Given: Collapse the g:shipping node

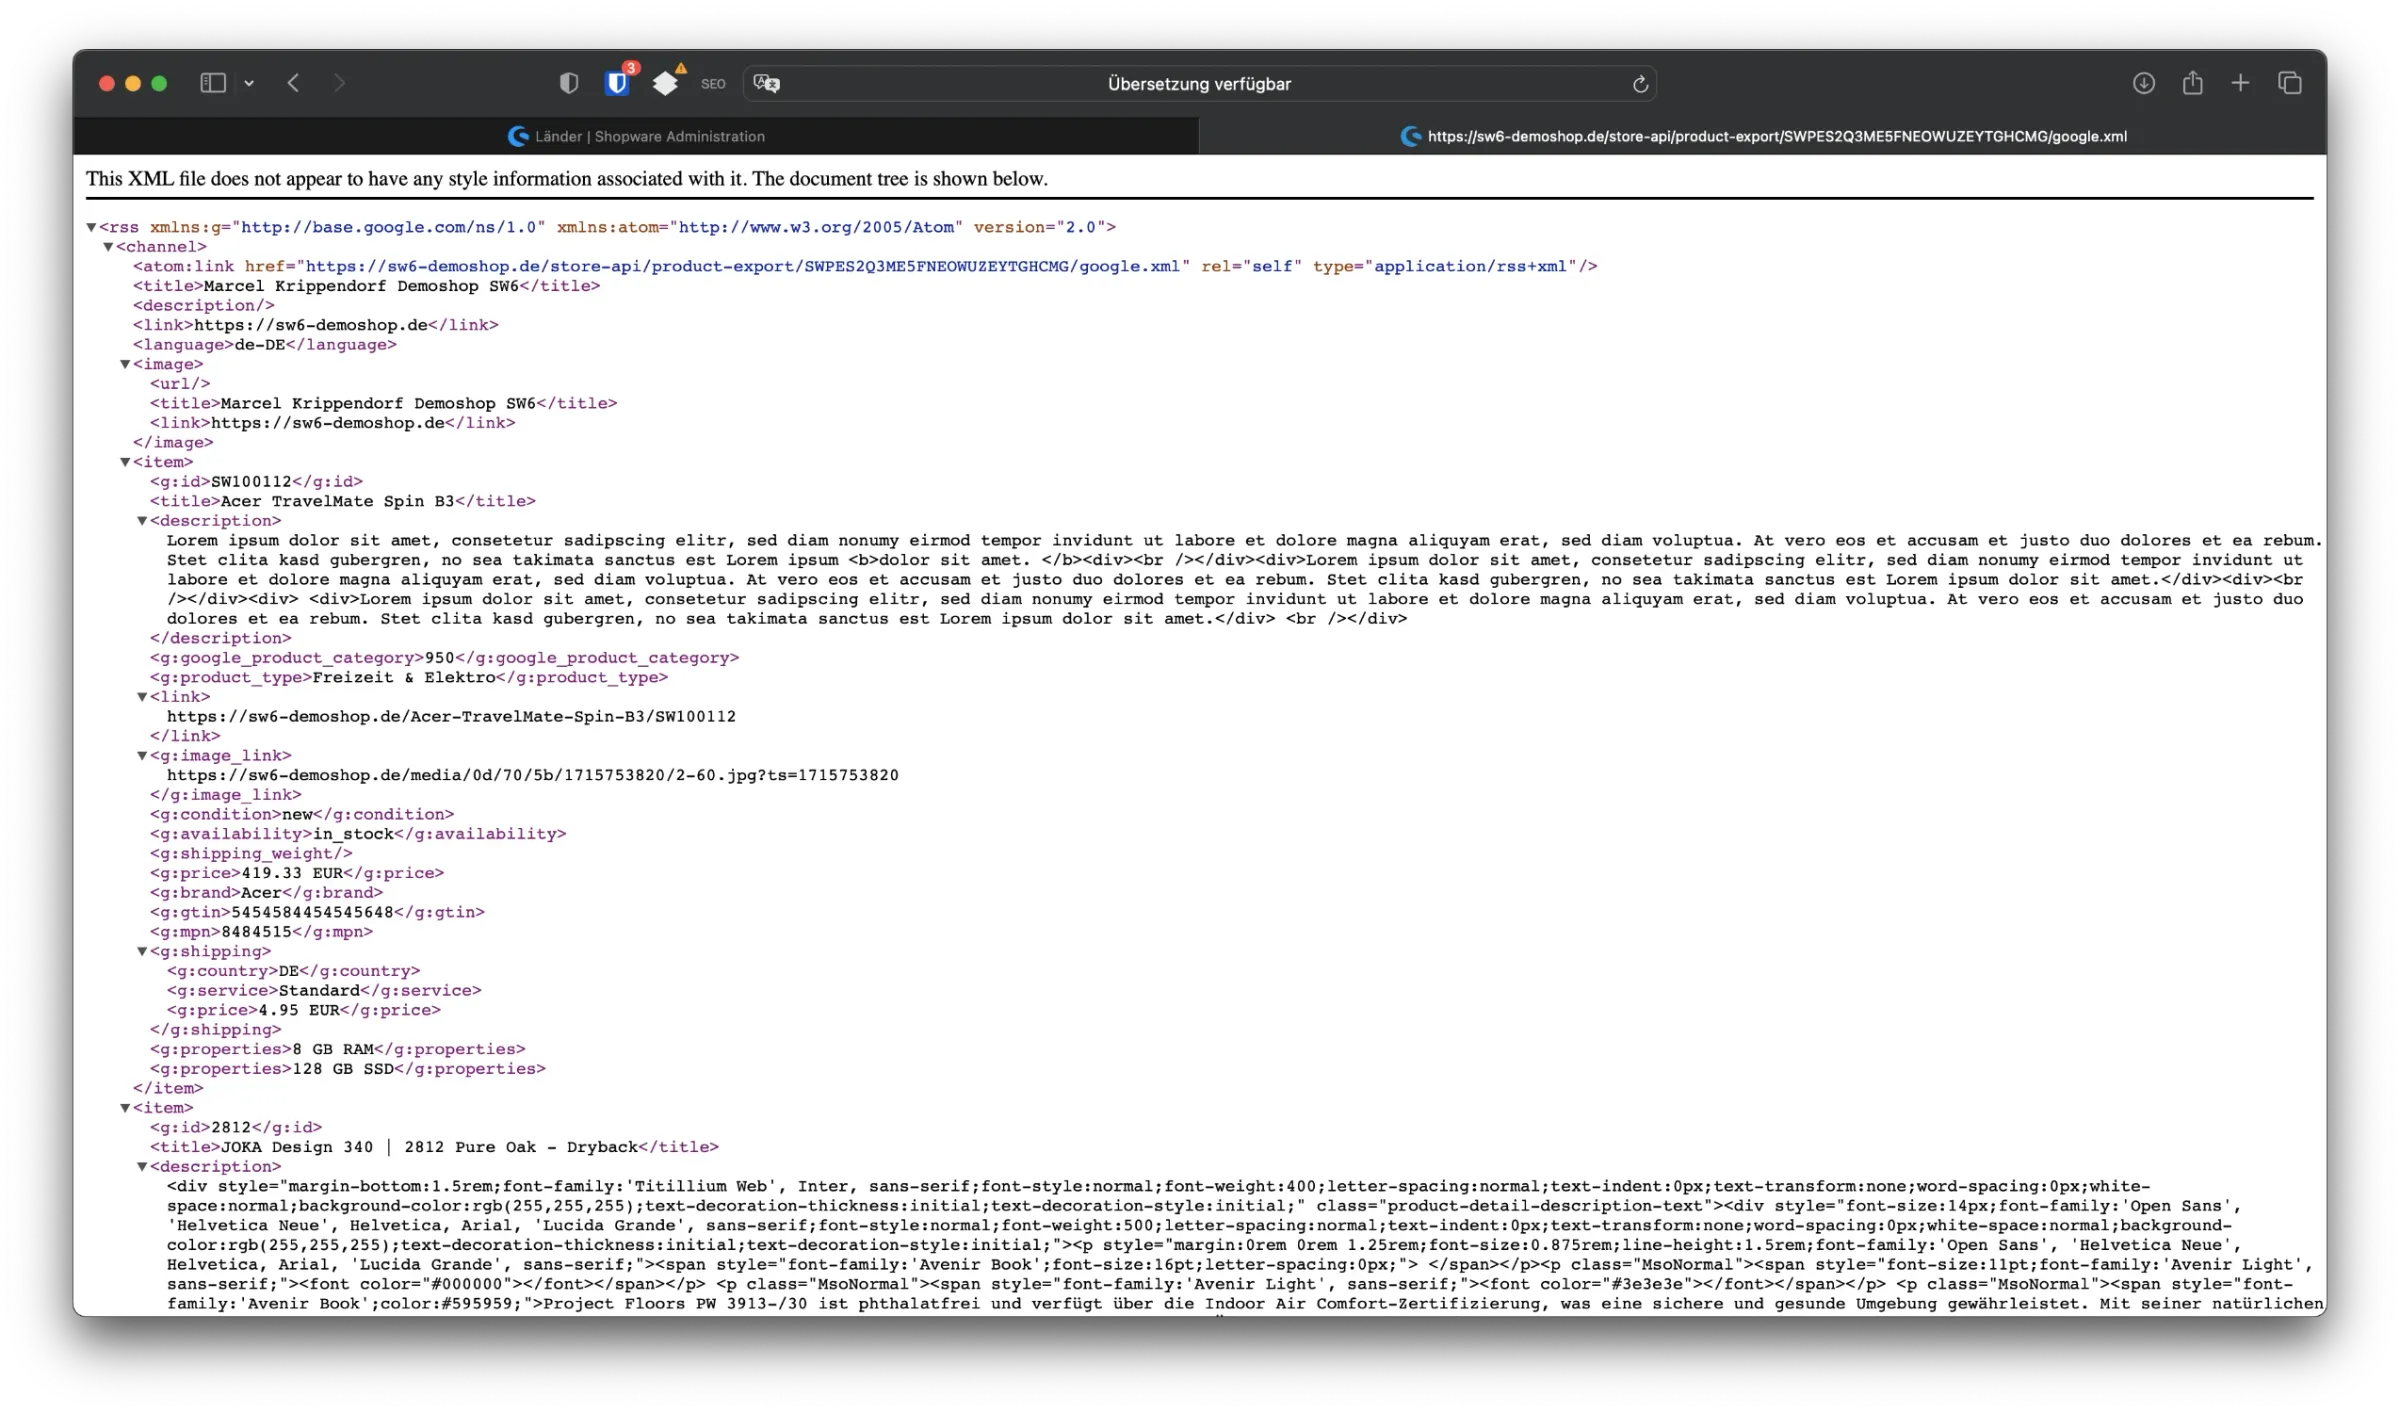Looking at the screenshot, I should [142, 952].
